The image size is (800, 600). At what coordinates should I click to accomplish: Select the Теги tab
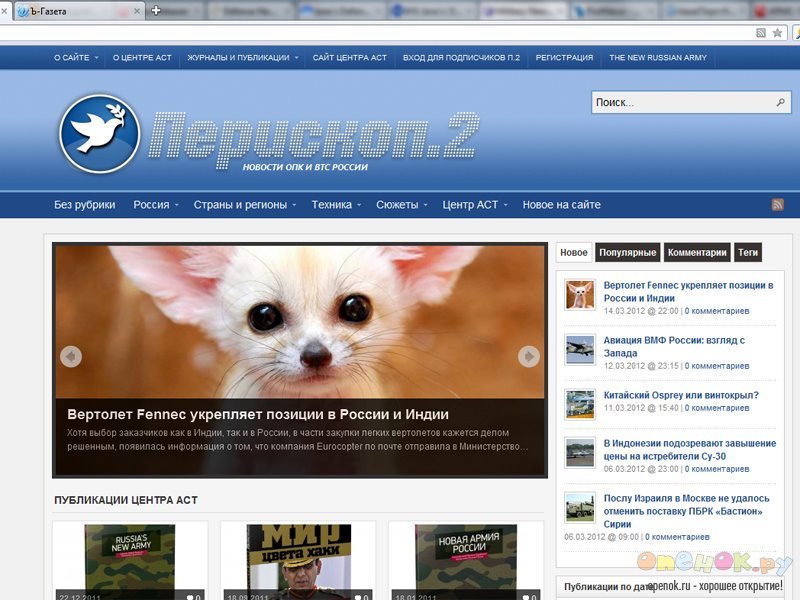(748, 253)
